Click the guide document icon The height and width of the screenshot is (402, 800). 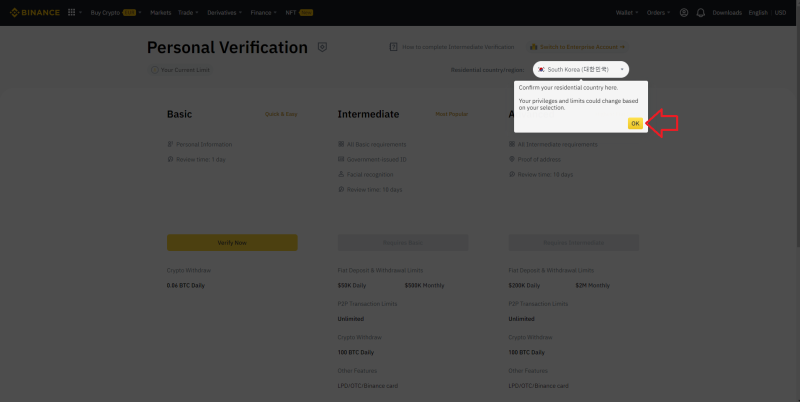(393, 47)
